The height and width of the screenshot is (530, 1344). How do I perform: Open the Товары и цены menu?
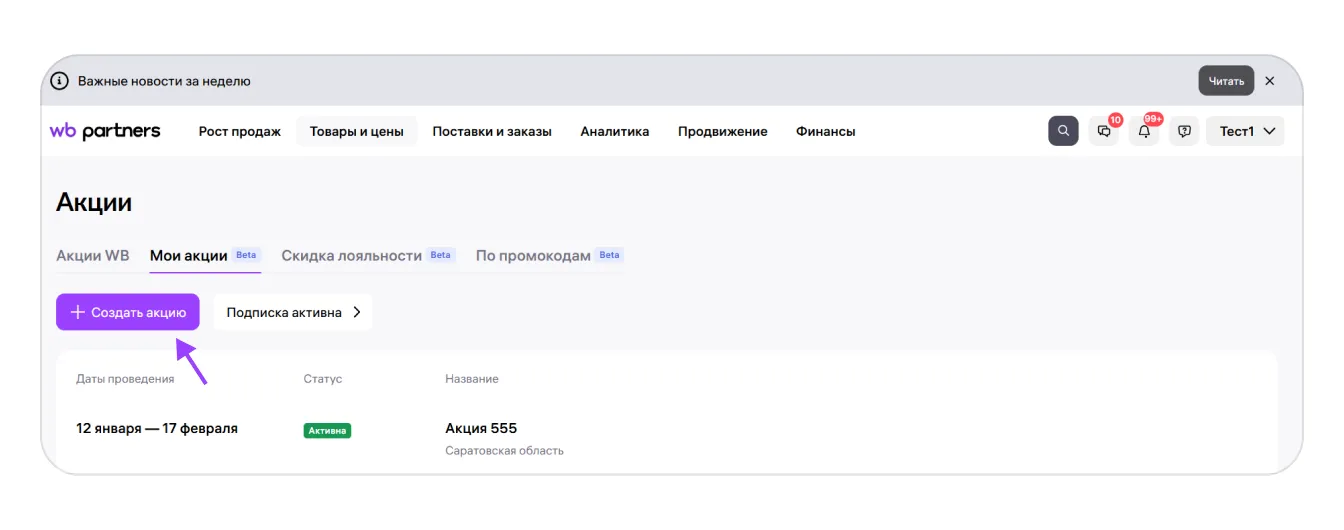tap(356, 131)
